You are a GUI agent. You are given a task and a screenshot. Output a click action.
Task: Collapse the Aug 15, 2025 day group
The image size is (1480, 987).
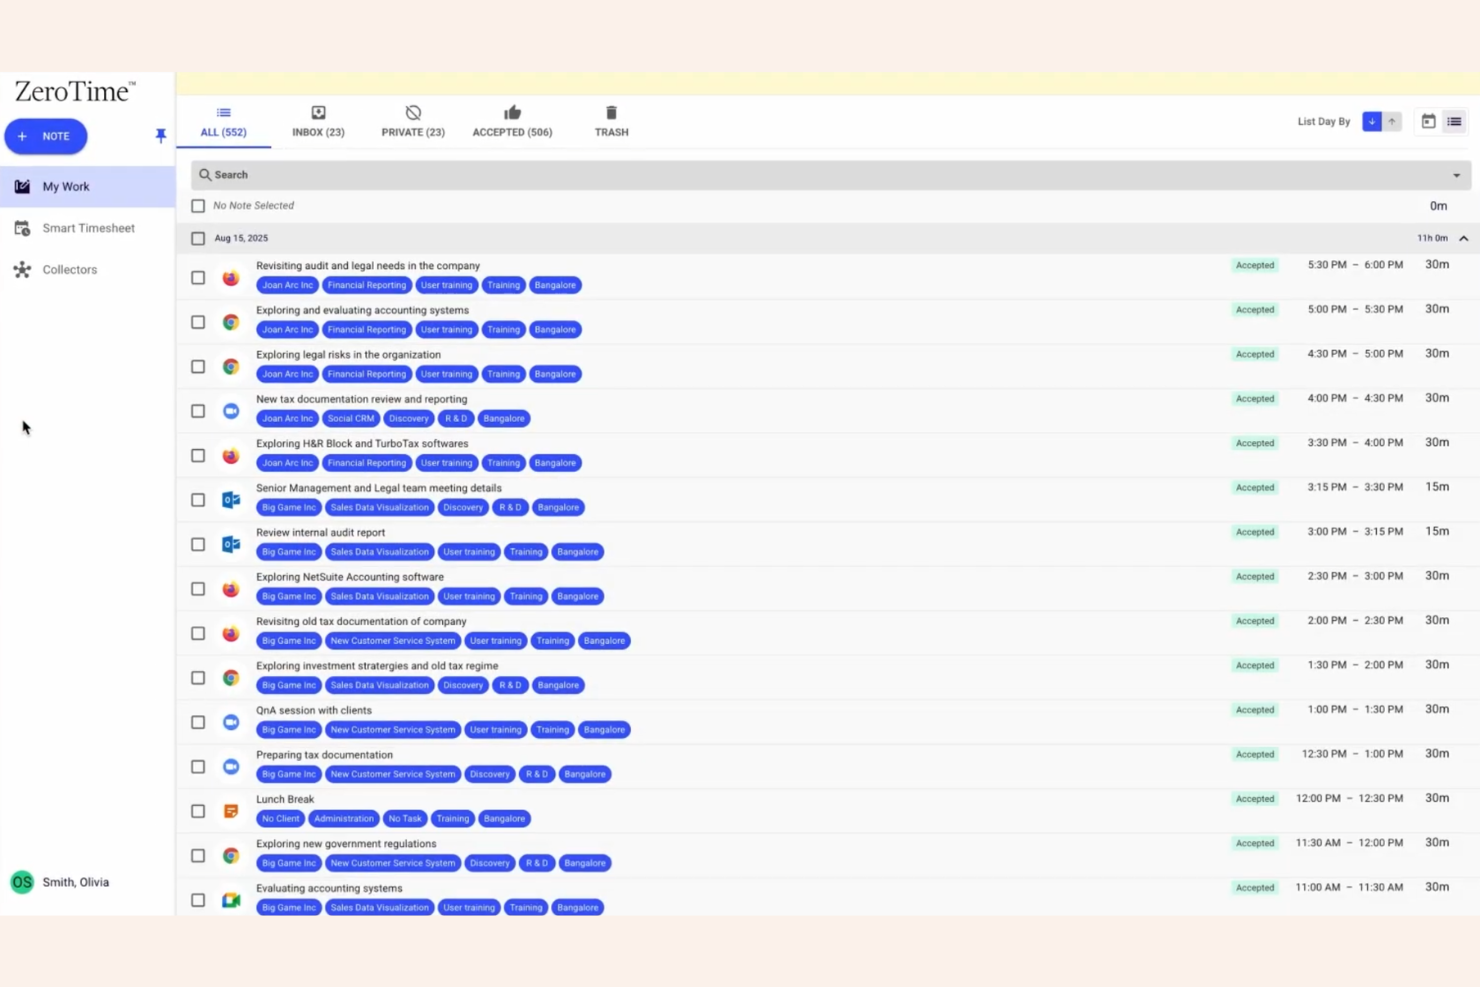[1463, 238]
